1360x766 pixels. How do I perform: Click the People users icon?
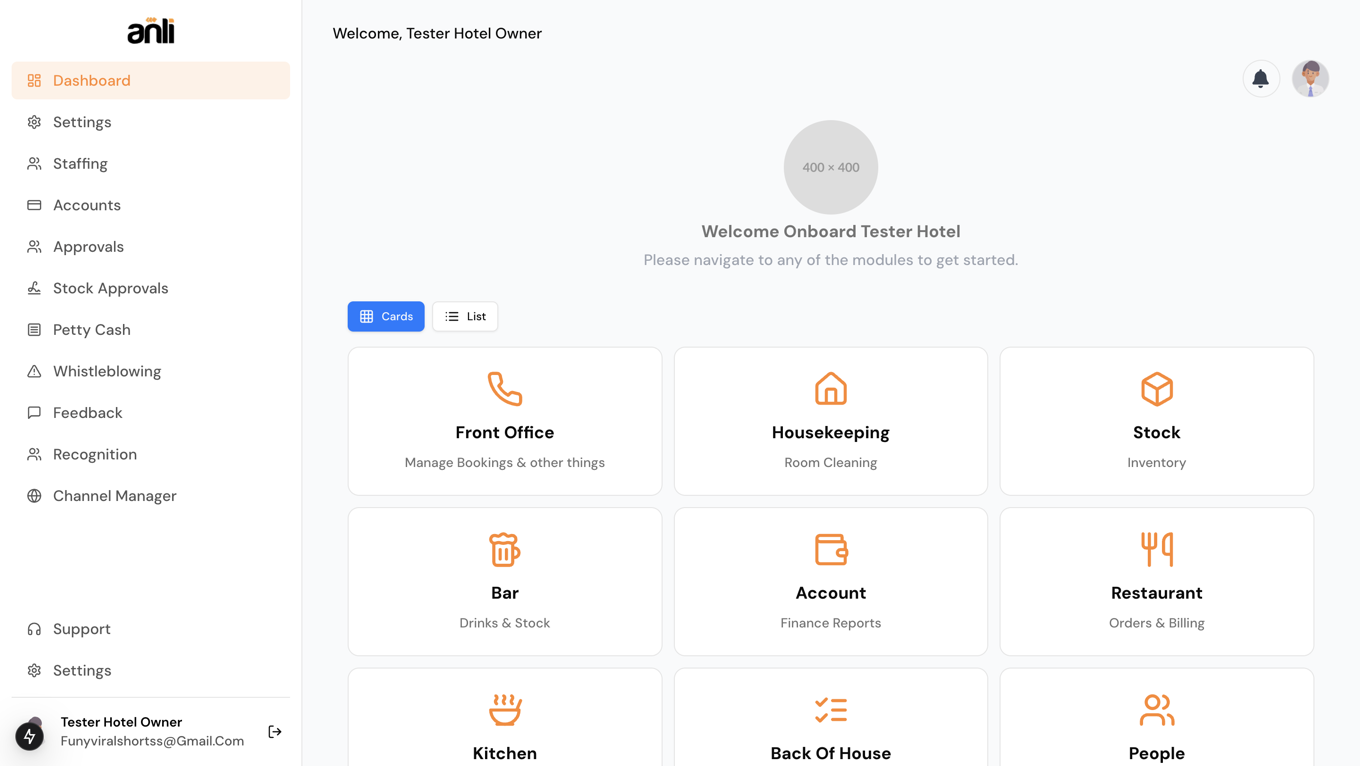[1157, 710]
